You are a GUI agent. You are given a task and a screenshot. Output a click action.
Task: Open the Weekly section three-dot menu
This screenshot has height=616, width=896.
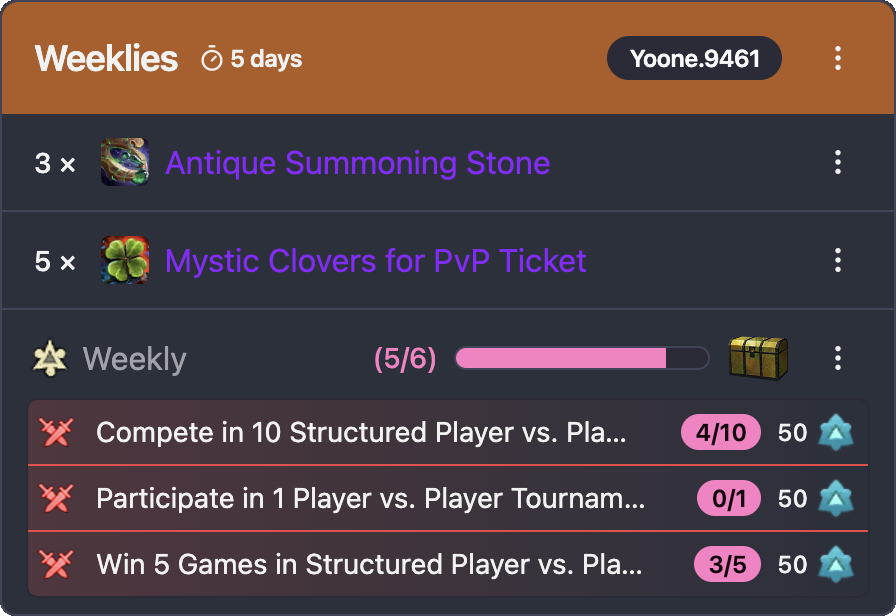coord(838,358)
